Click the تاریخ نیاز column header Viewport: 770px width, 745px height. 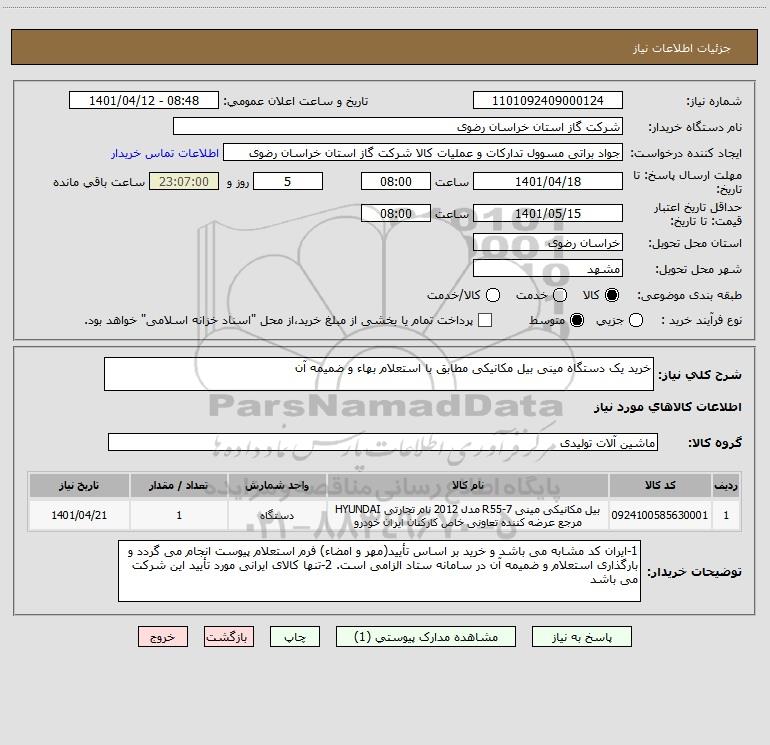coord(79,486)
